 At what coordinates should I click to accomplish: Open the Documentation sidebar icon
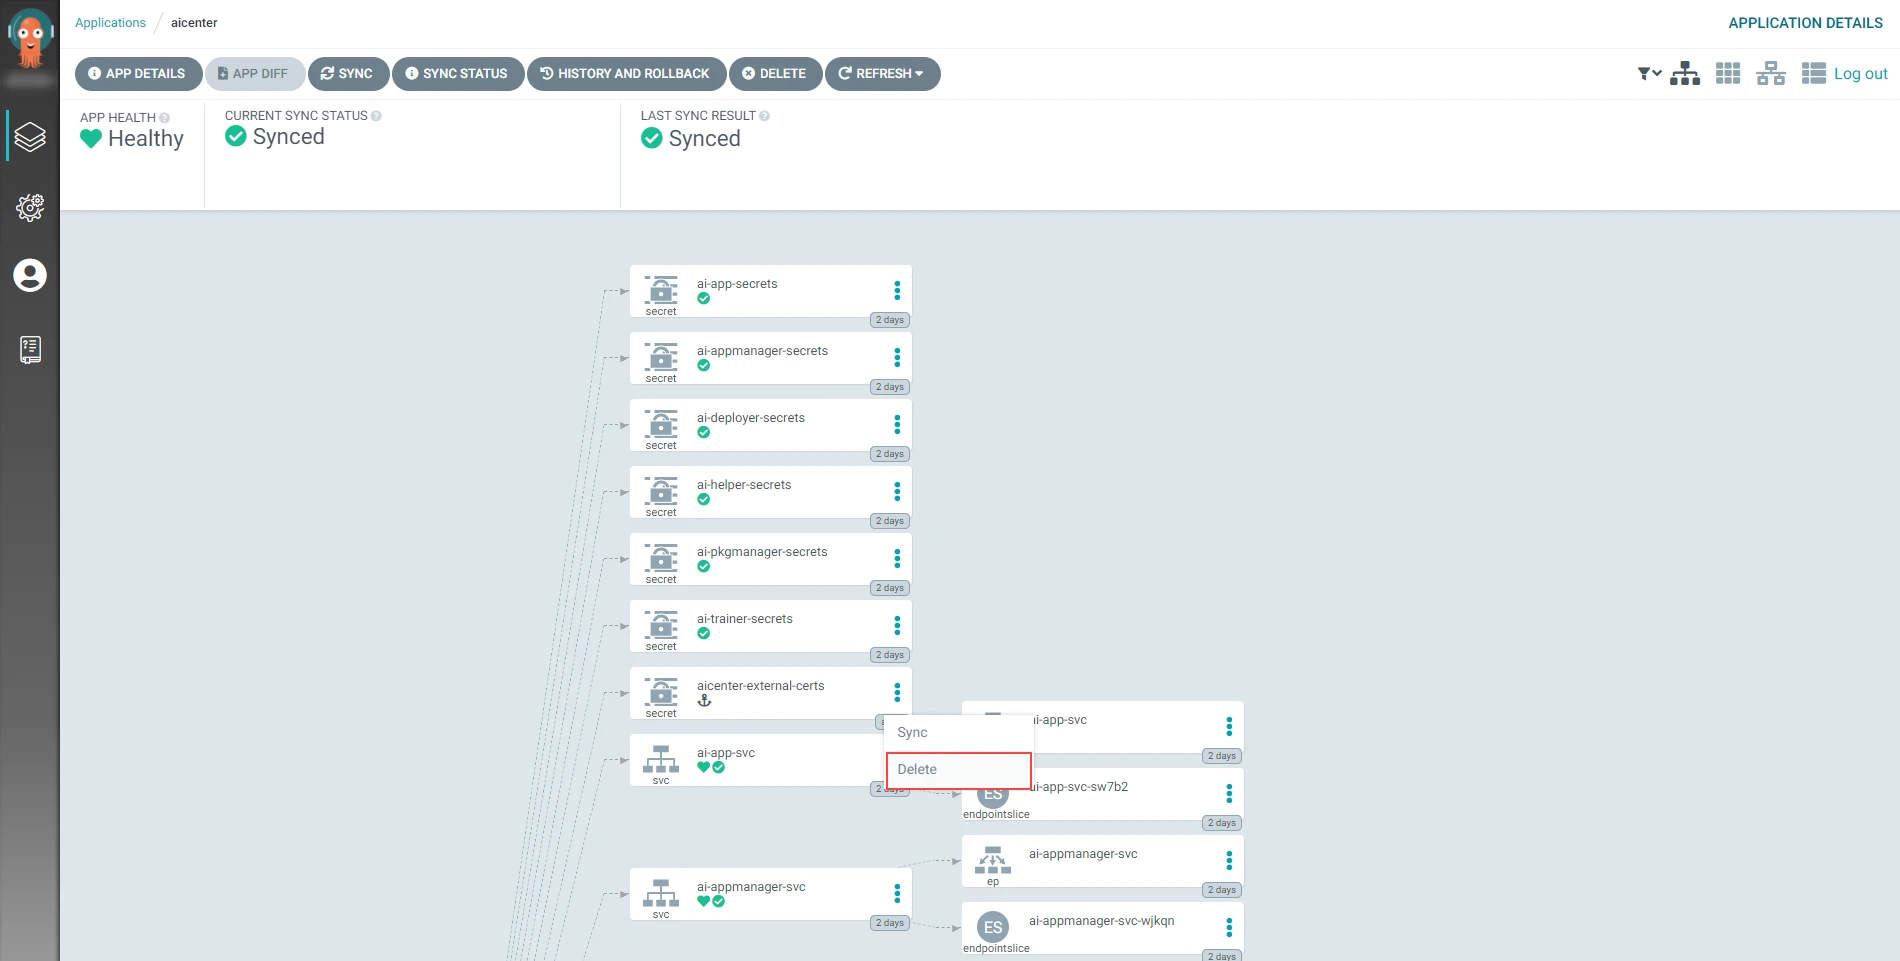pos(30,349)
